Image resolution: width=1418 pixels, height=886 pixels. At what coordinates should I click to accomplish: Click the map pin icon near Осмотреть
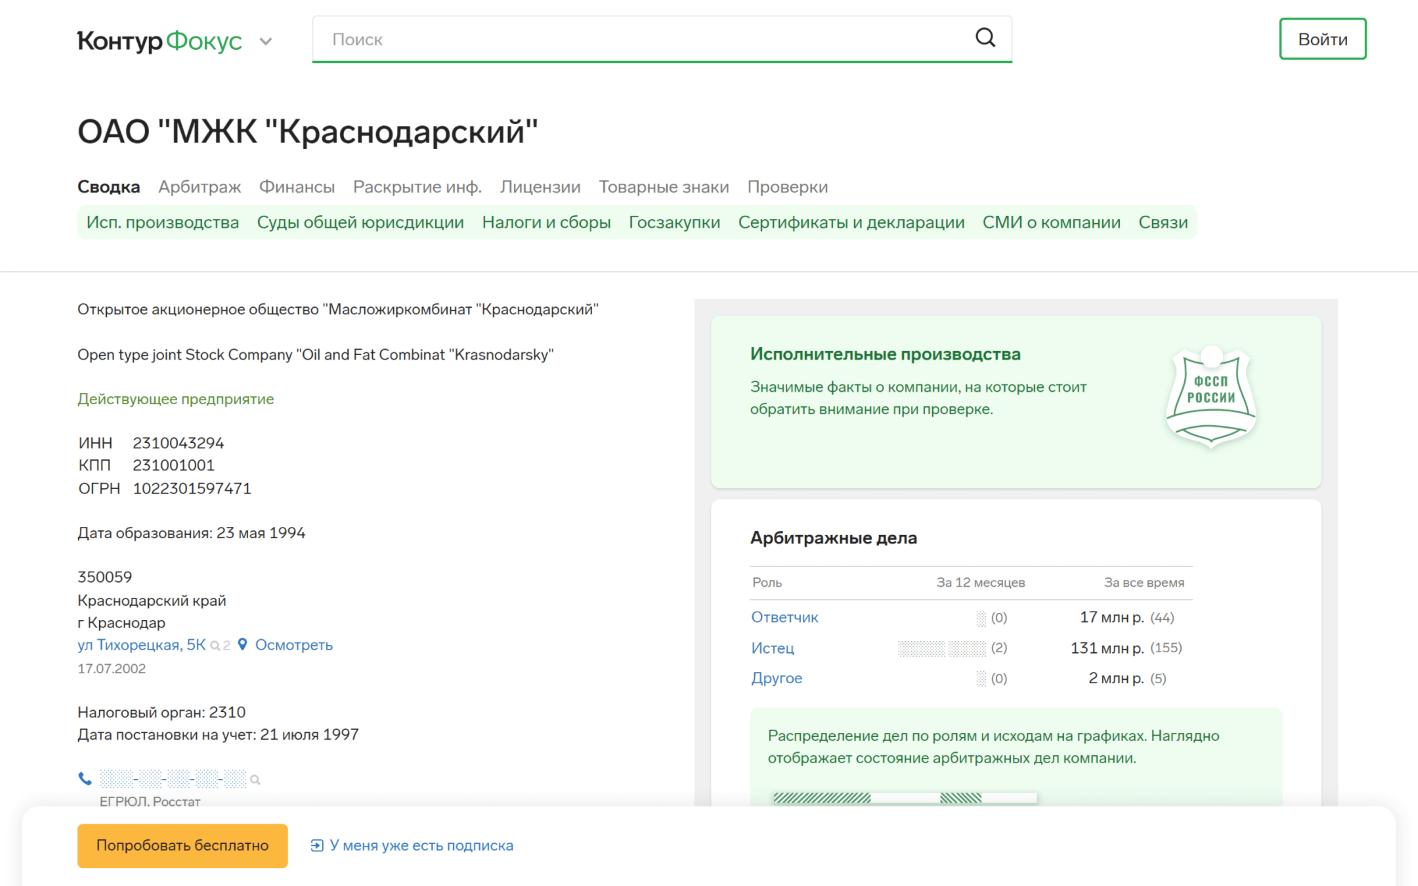242,645
